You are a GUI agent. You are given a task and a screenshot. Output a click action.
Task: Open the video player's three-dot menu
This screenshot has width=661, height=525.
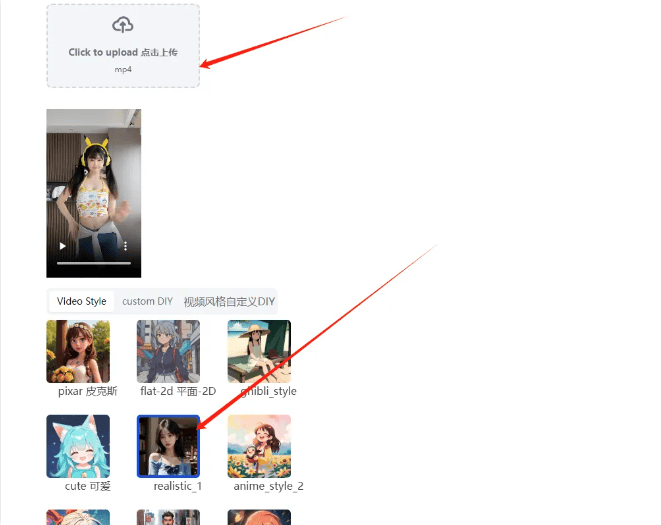pyautogui.click(x=125, y=246)
